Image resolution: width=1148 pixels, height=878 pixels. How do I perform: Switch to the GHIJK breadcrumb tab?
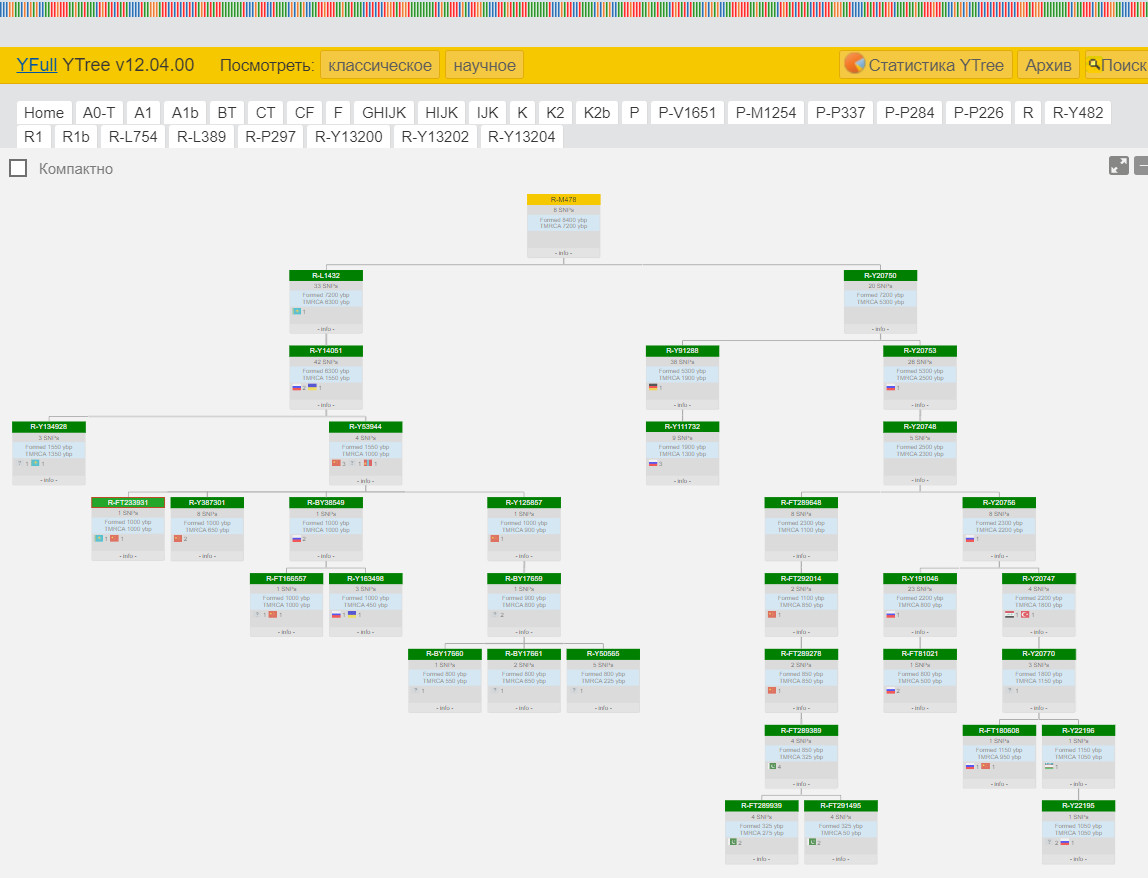384,112
